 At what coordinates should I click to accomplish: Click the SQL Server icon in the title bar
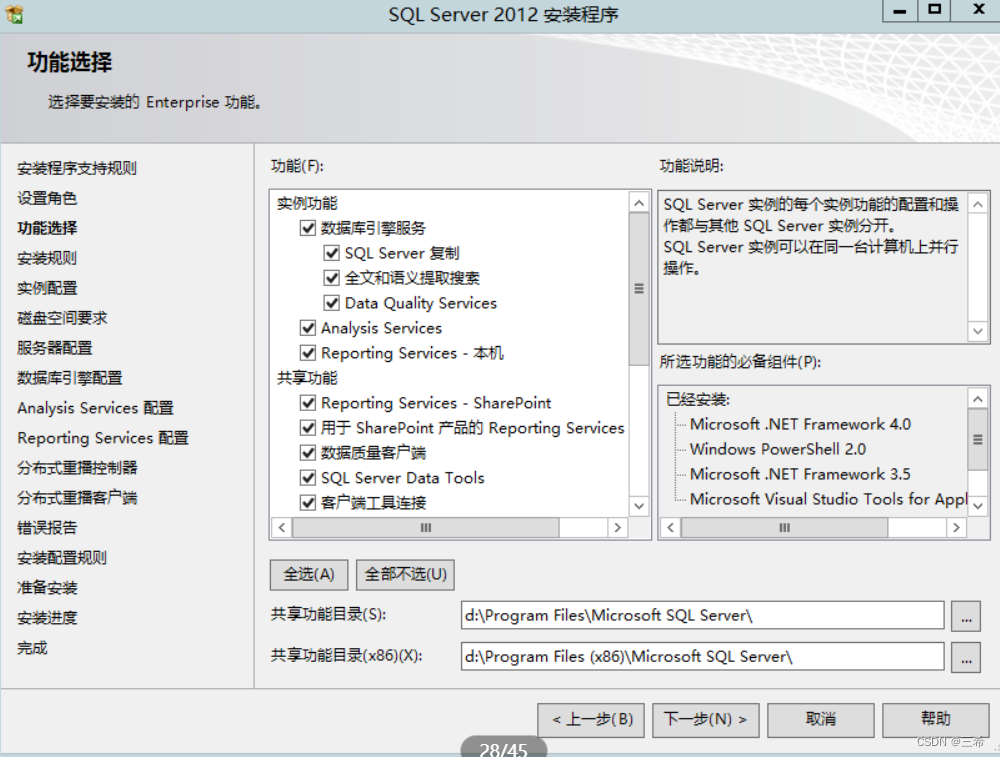(x=14, y=14)
